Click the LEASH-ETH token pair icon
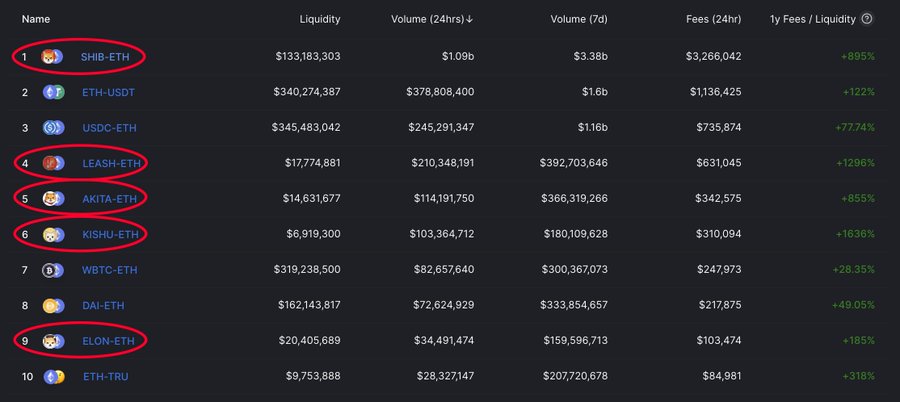900x402 pixels. pos(53,163)
